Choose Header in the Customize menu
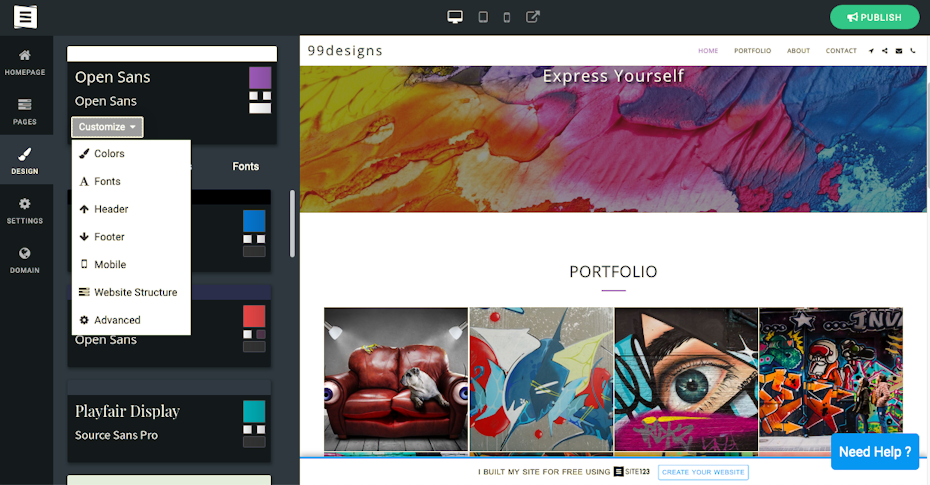The height and width of the screenshot is (485, 930). click(x=111, y=209)
